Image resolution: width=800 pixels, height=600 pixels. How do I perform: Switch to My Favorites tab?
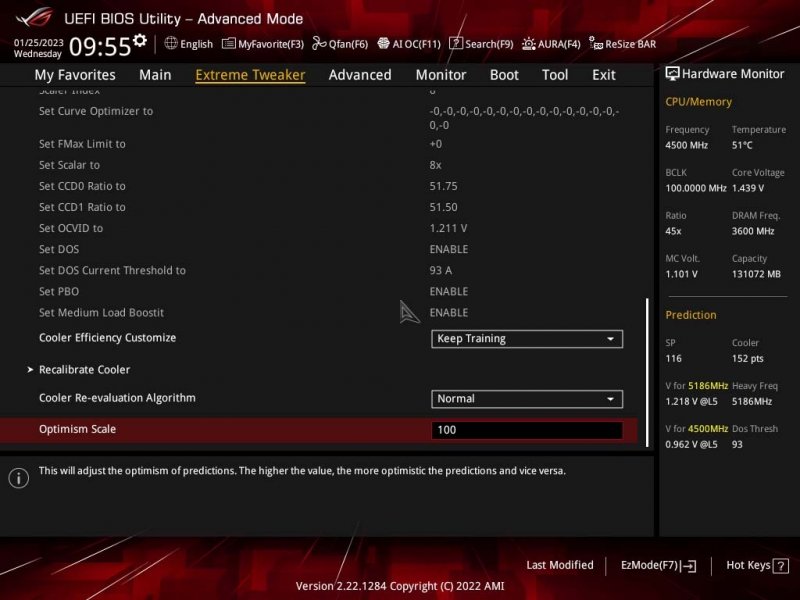75,75
